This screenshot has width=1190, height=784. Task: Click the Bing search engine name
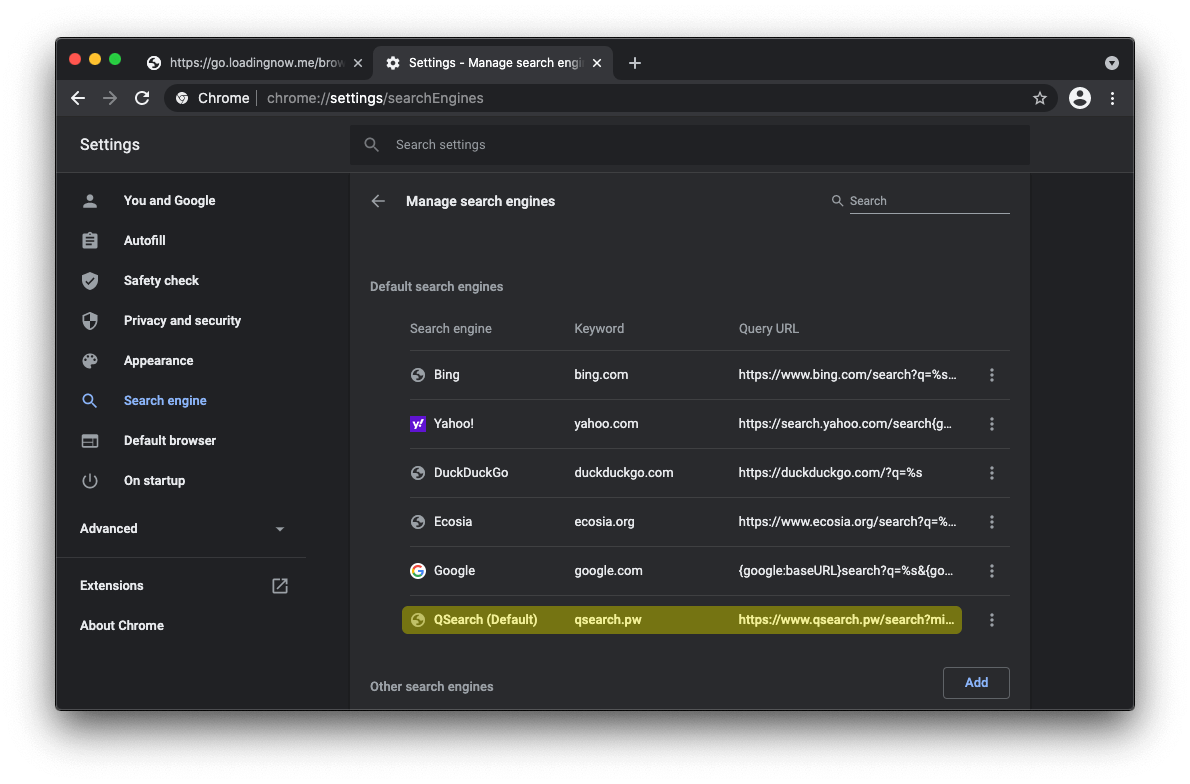tap(446, 375)
